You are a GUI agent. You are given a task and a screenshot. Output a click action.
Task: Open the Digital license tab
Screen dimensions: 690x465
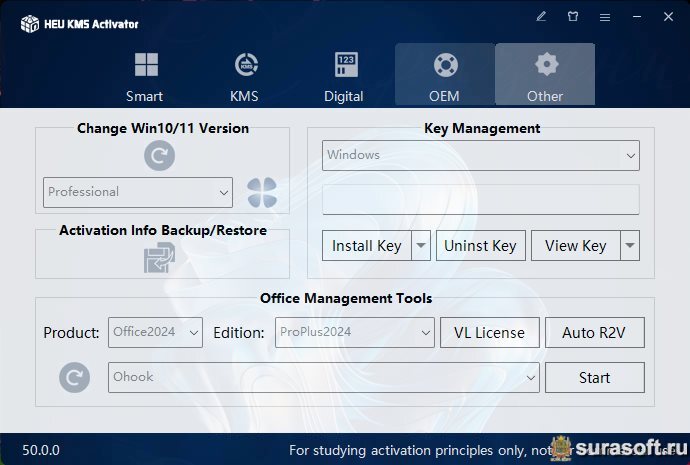(x=345, y=76)
